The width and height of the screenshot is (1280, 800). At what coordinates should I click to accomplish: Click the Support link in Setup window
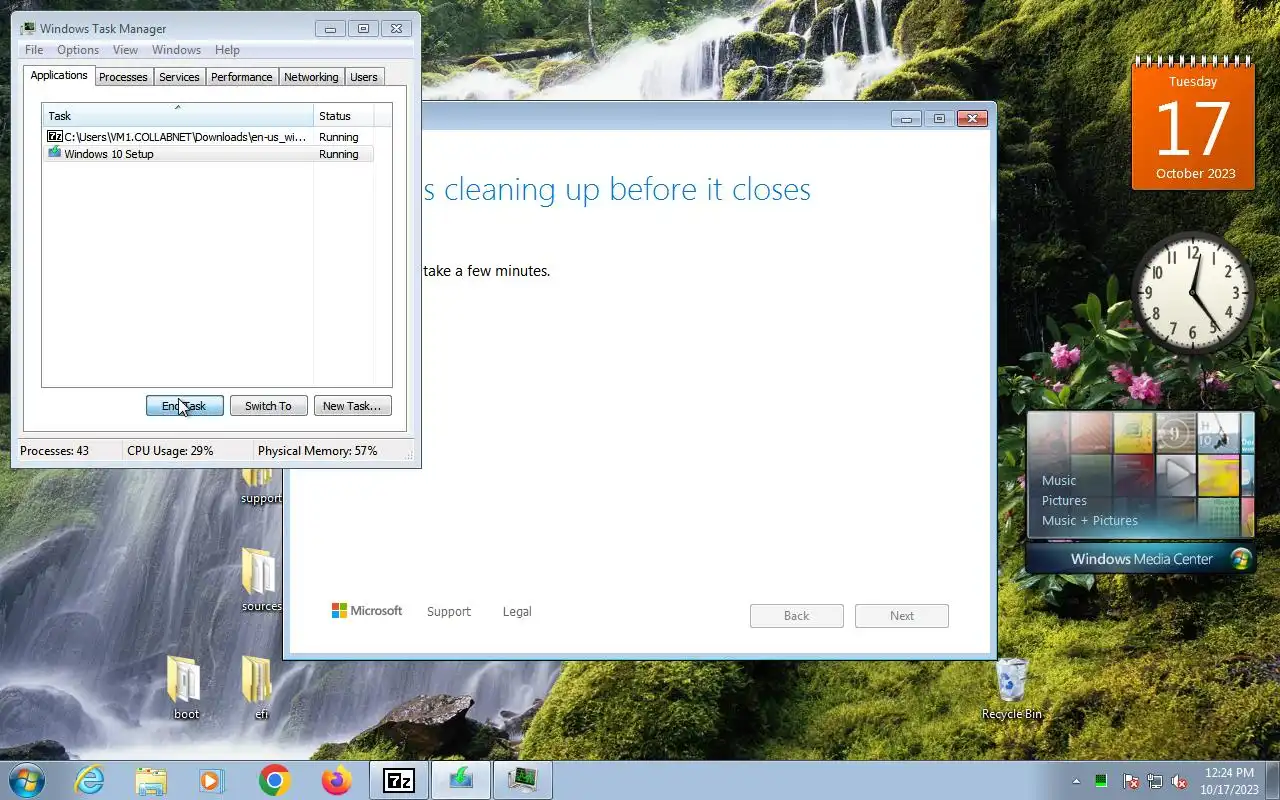[x=448, y=612]
